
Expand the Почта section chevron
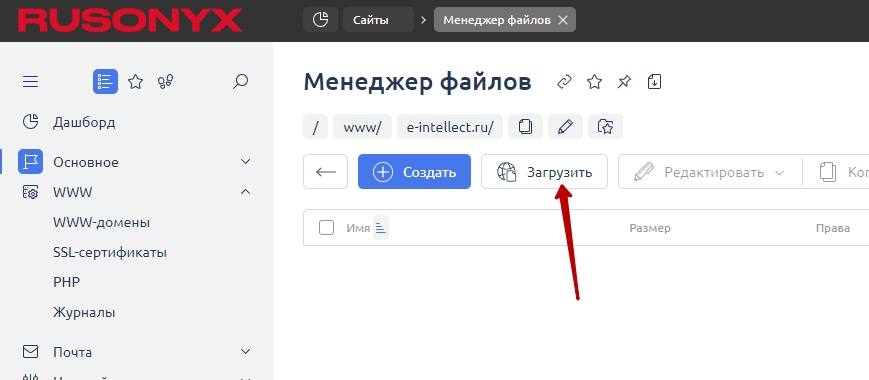tap(246, 352)
